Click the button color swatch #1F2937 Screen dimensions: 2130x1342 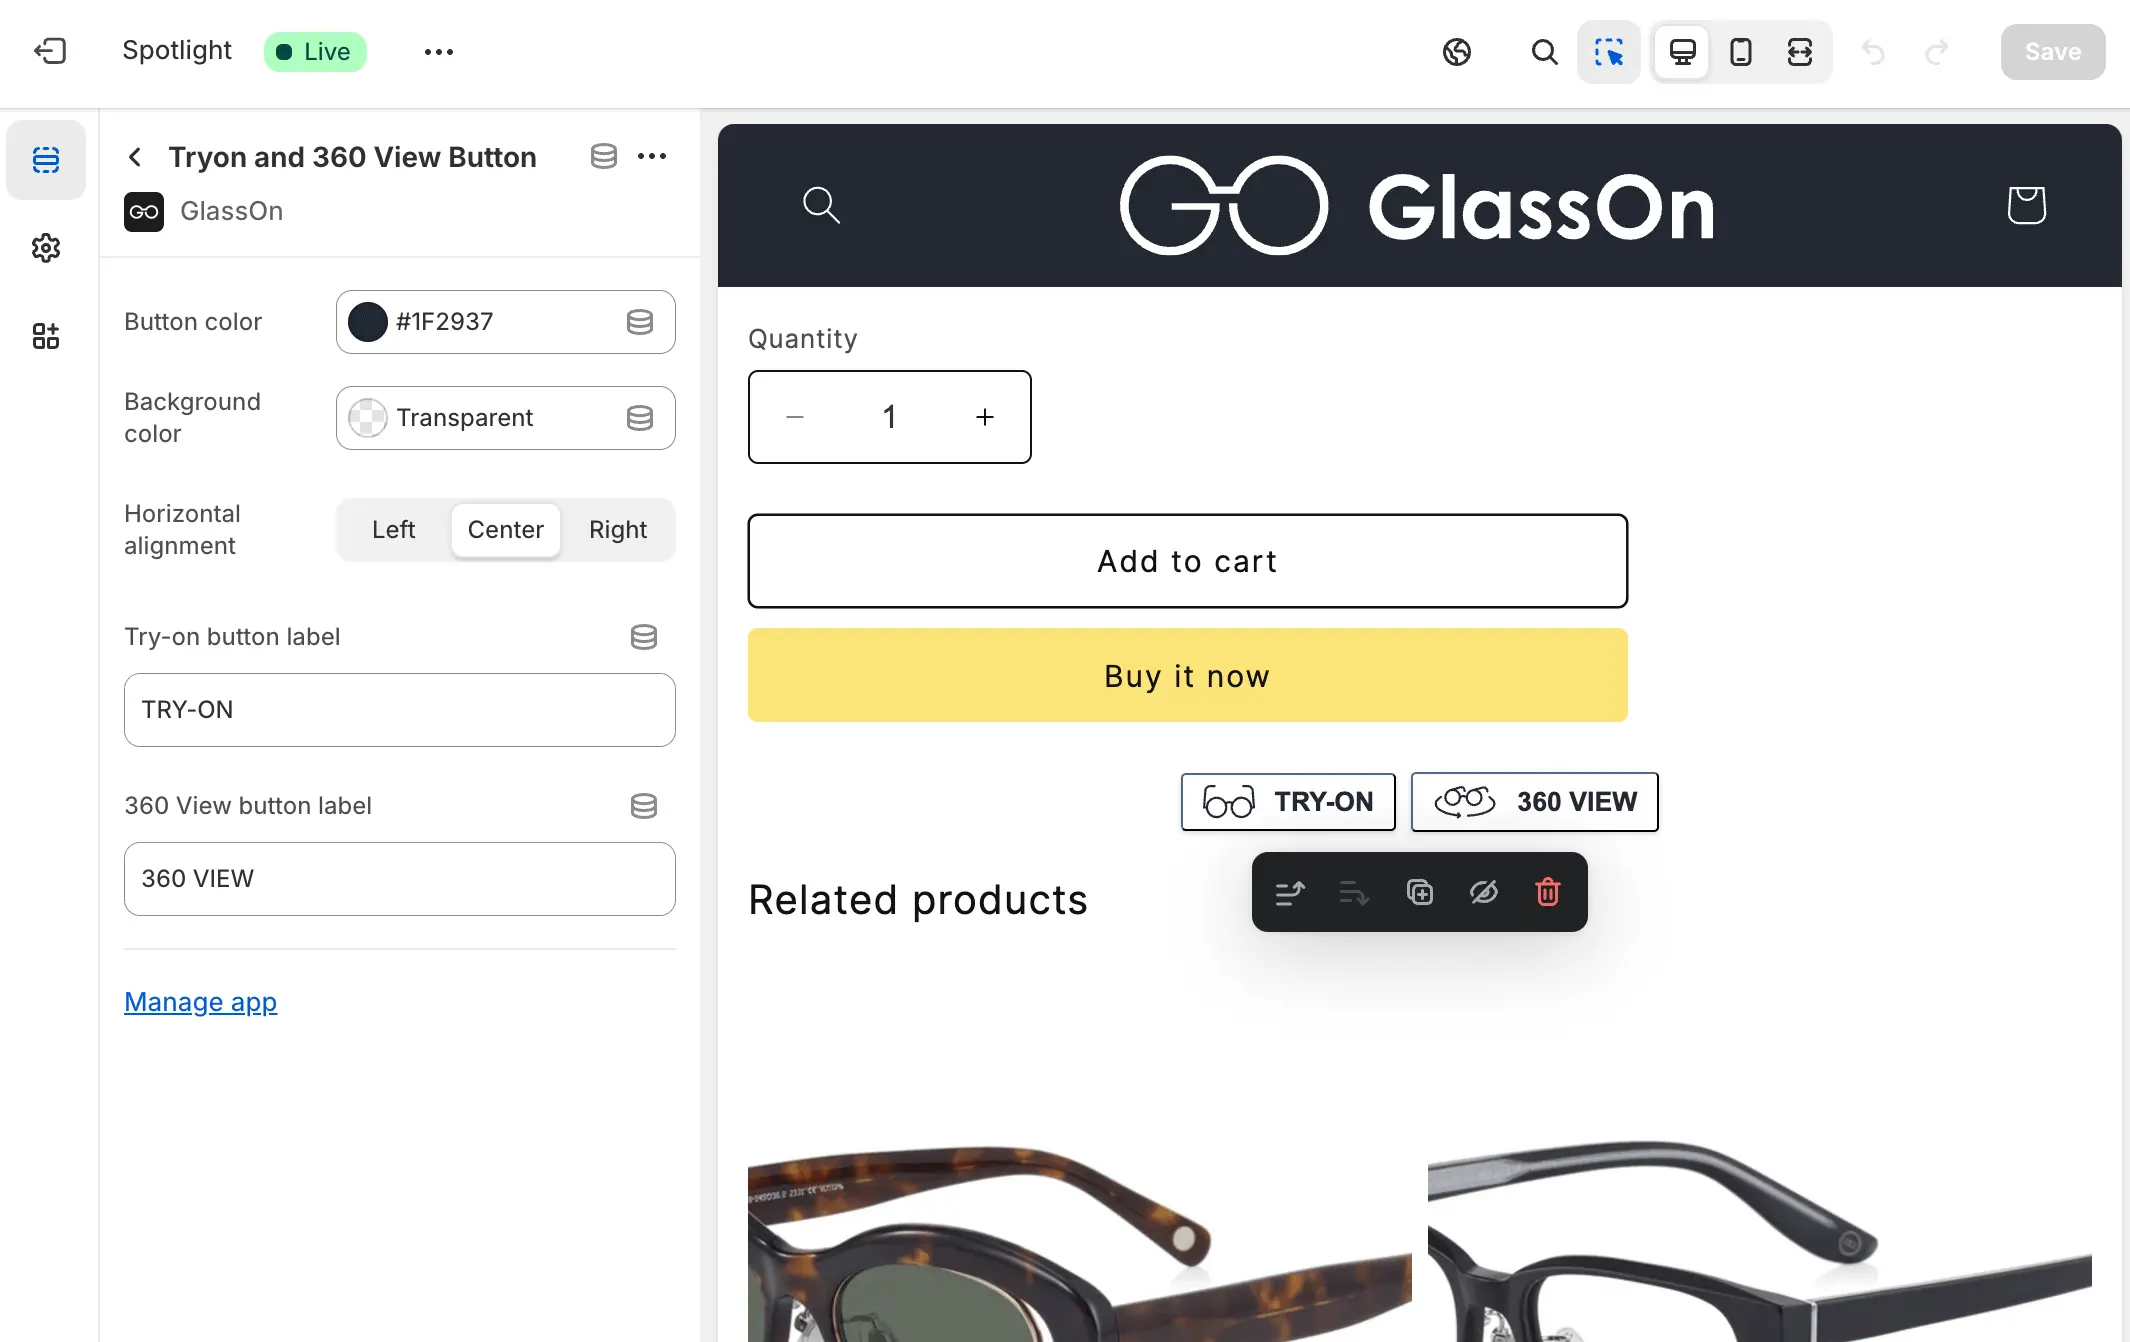[x=366, y=322]
